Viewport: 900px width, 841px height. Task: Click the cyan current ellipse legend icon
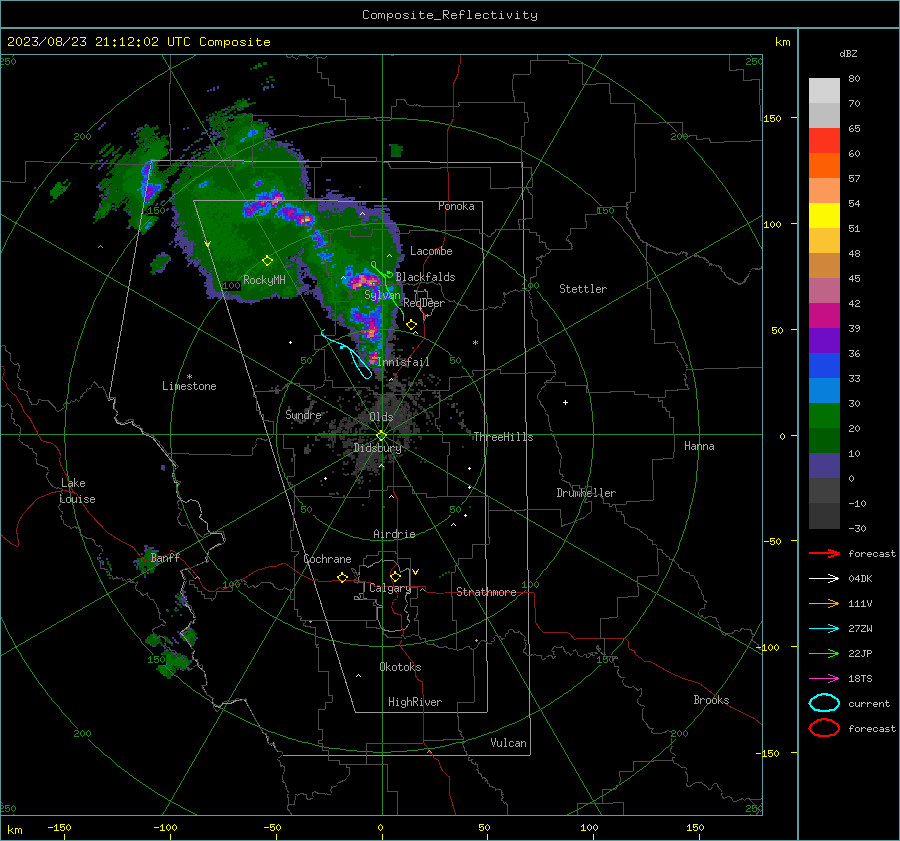pyautogui.click(x=824, y=703)
